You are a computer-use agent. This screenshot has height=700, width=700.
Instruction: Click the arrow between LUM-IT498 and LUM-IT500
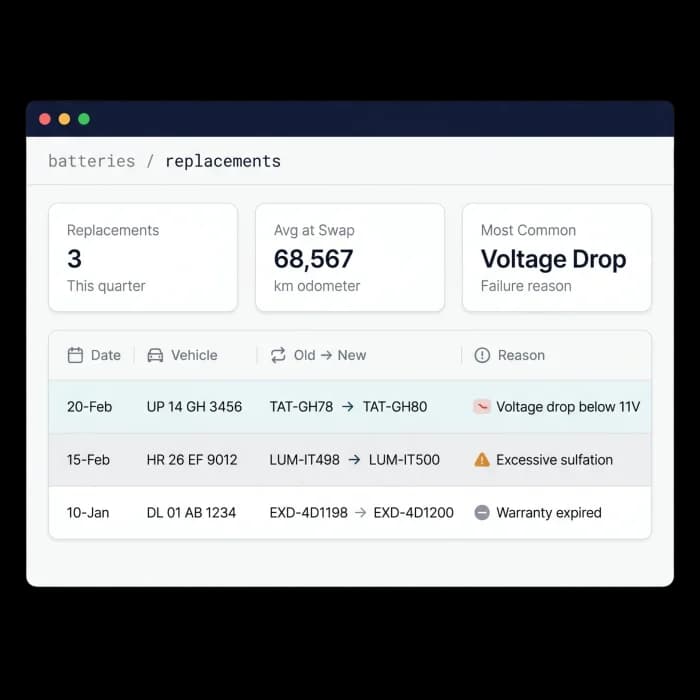pos(354,459)
